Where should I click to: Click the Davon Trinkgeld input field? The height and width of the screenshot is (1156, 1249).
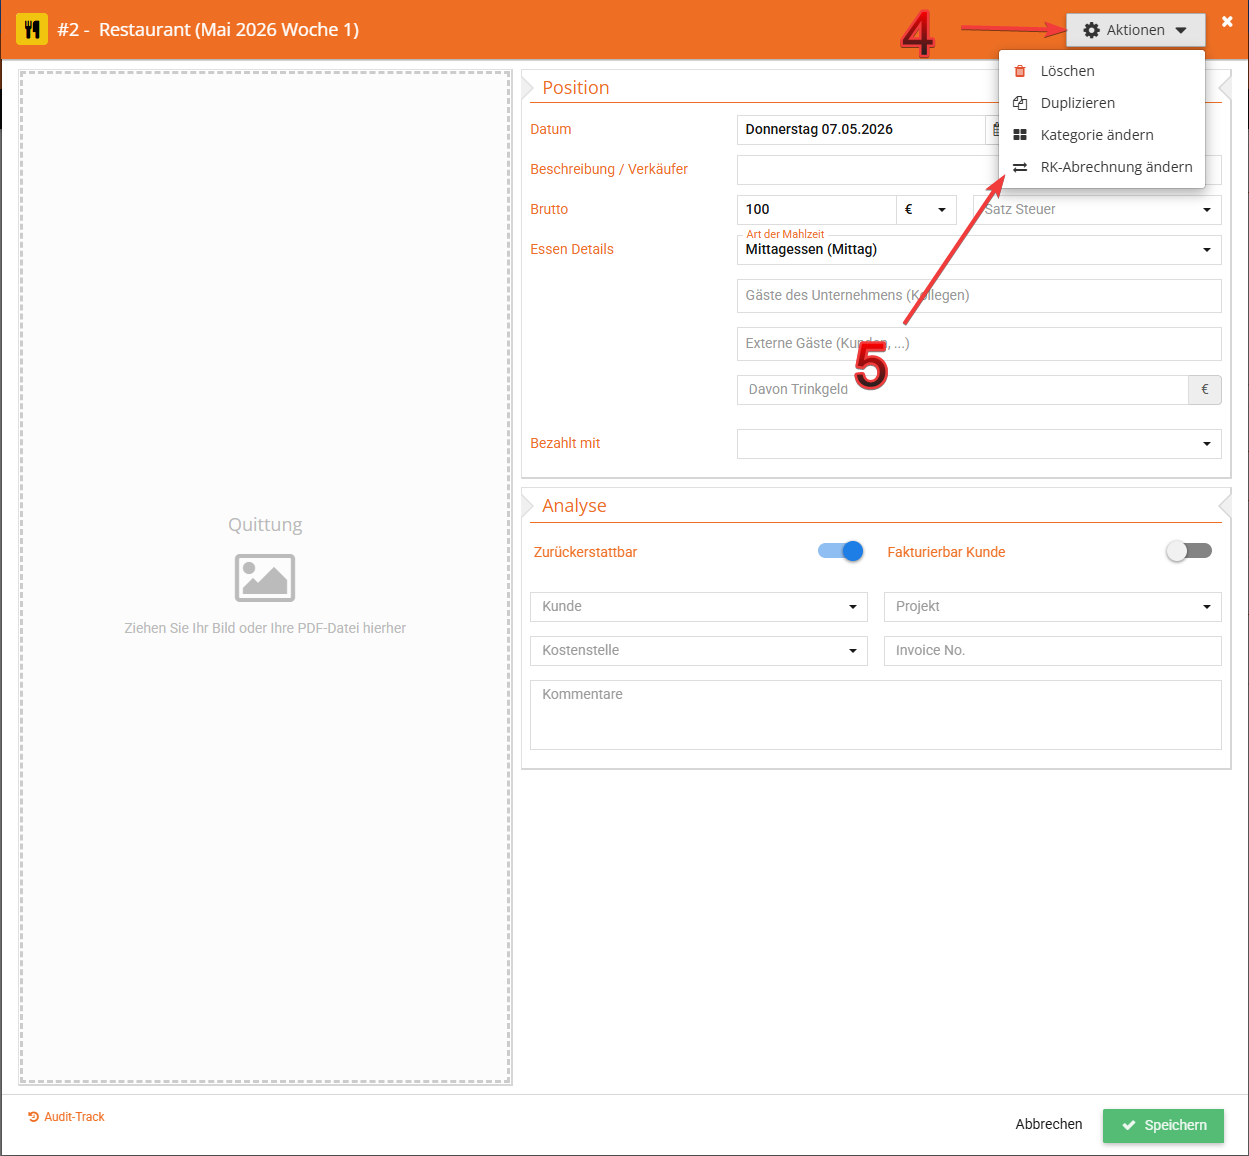coord(962,389)
